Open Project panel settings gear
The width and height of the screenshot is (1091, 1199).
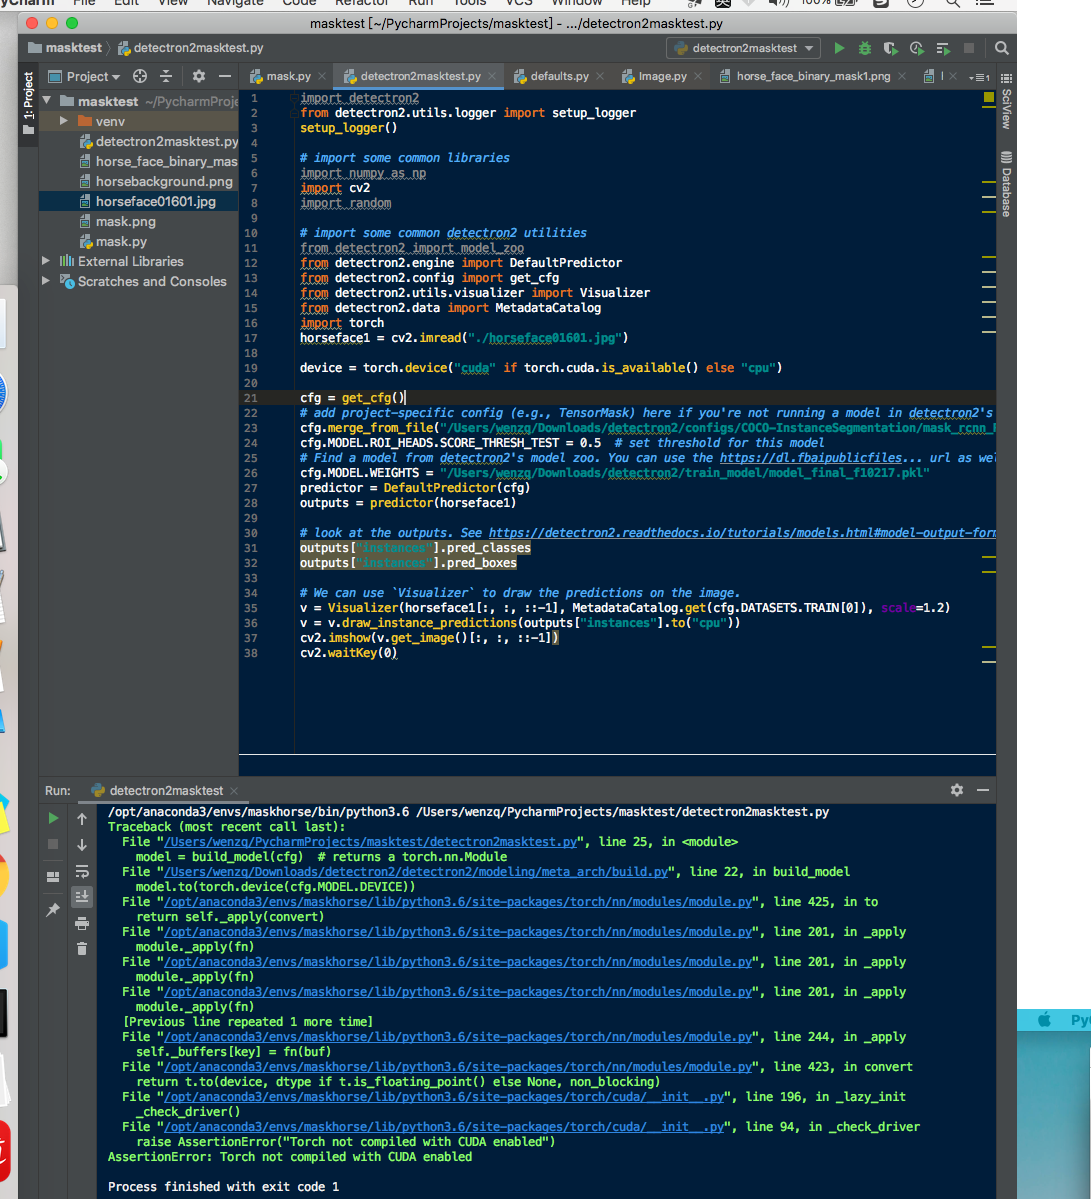(199, 76)
